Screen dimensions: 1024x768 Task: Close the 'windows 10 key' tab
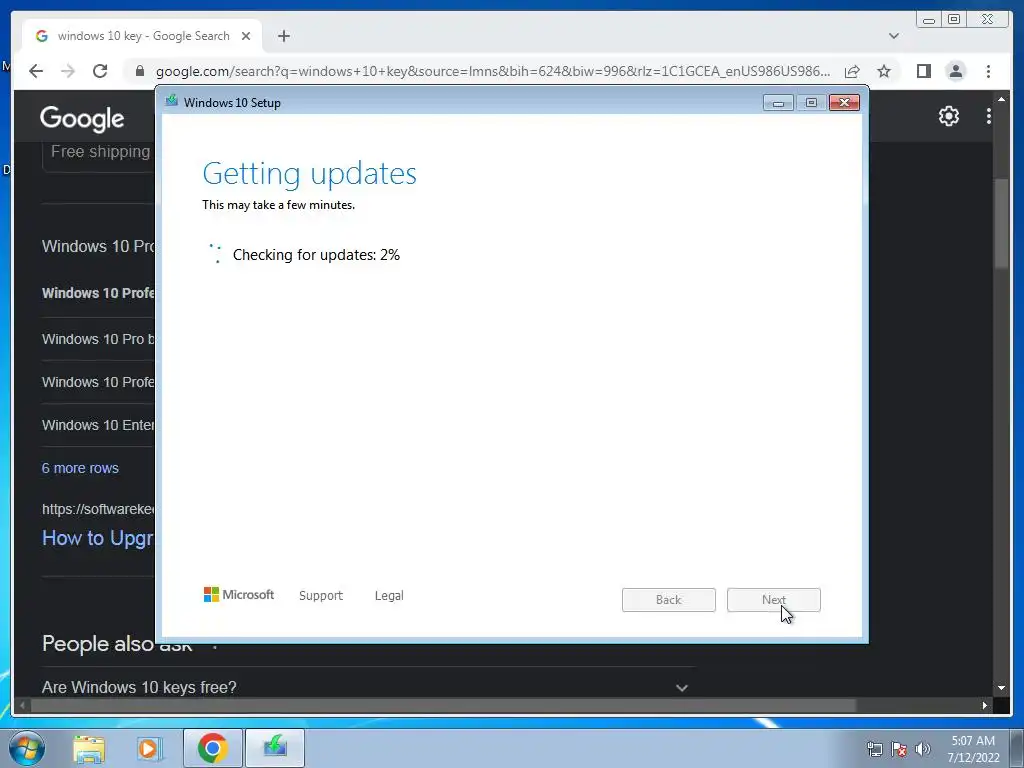[246, 36]
